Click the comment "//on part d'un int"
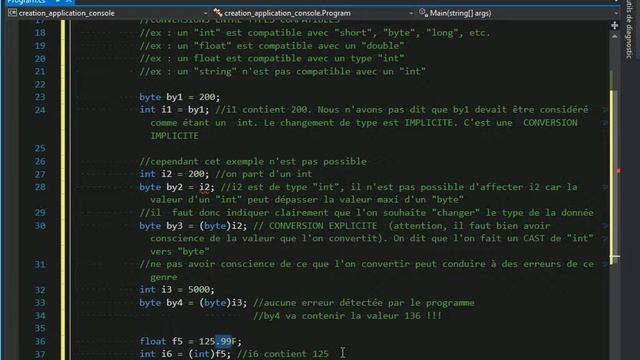This screenshot has height=360, width=640. click(264, 174)
